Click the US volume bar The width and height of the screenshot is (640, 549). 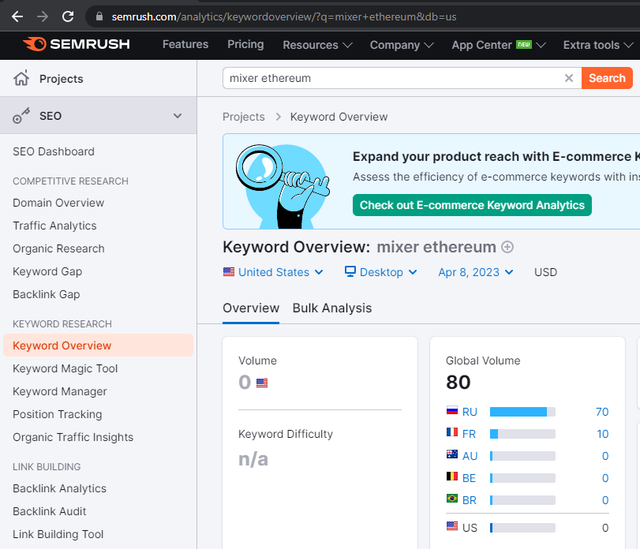(522, 528)
